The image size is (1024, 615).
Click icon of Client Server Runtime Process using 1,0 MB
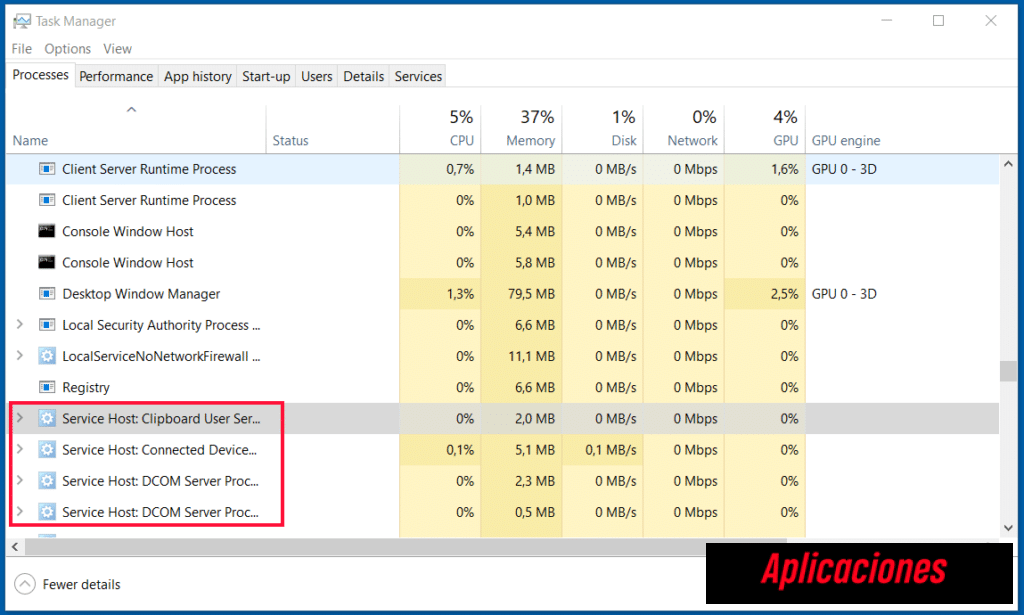pos(46,200)
